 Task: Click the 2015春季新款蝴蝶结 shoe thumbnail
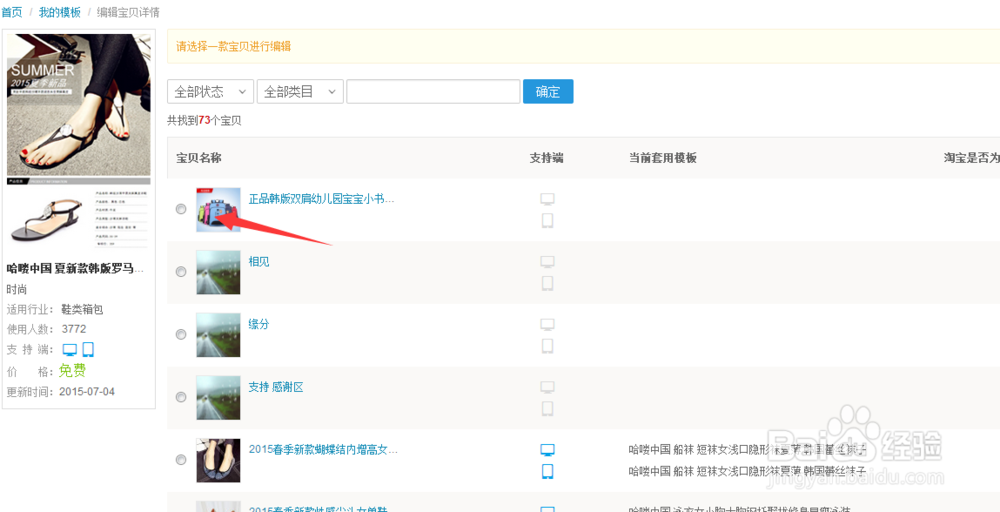point(218,460)
